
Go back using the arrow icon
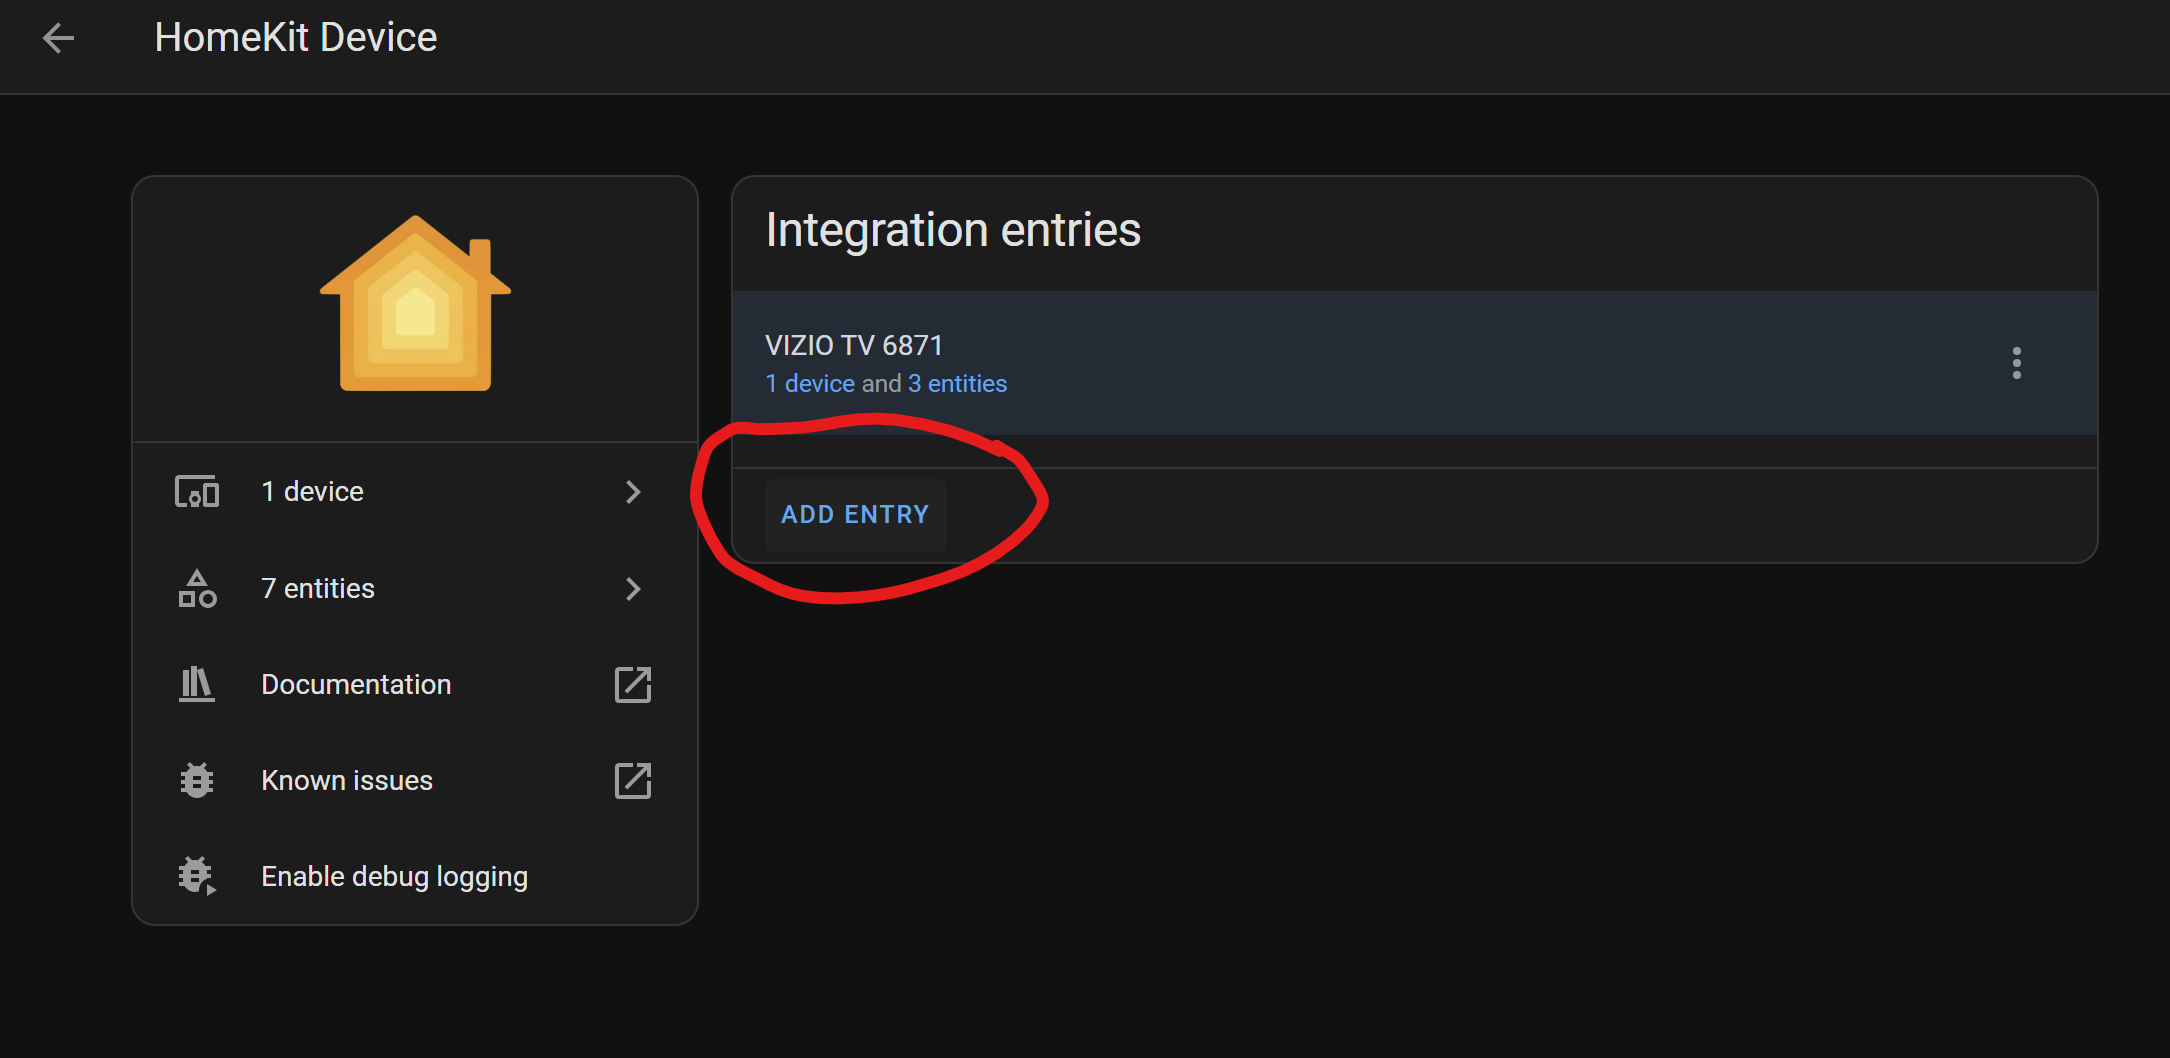[58, 38]
